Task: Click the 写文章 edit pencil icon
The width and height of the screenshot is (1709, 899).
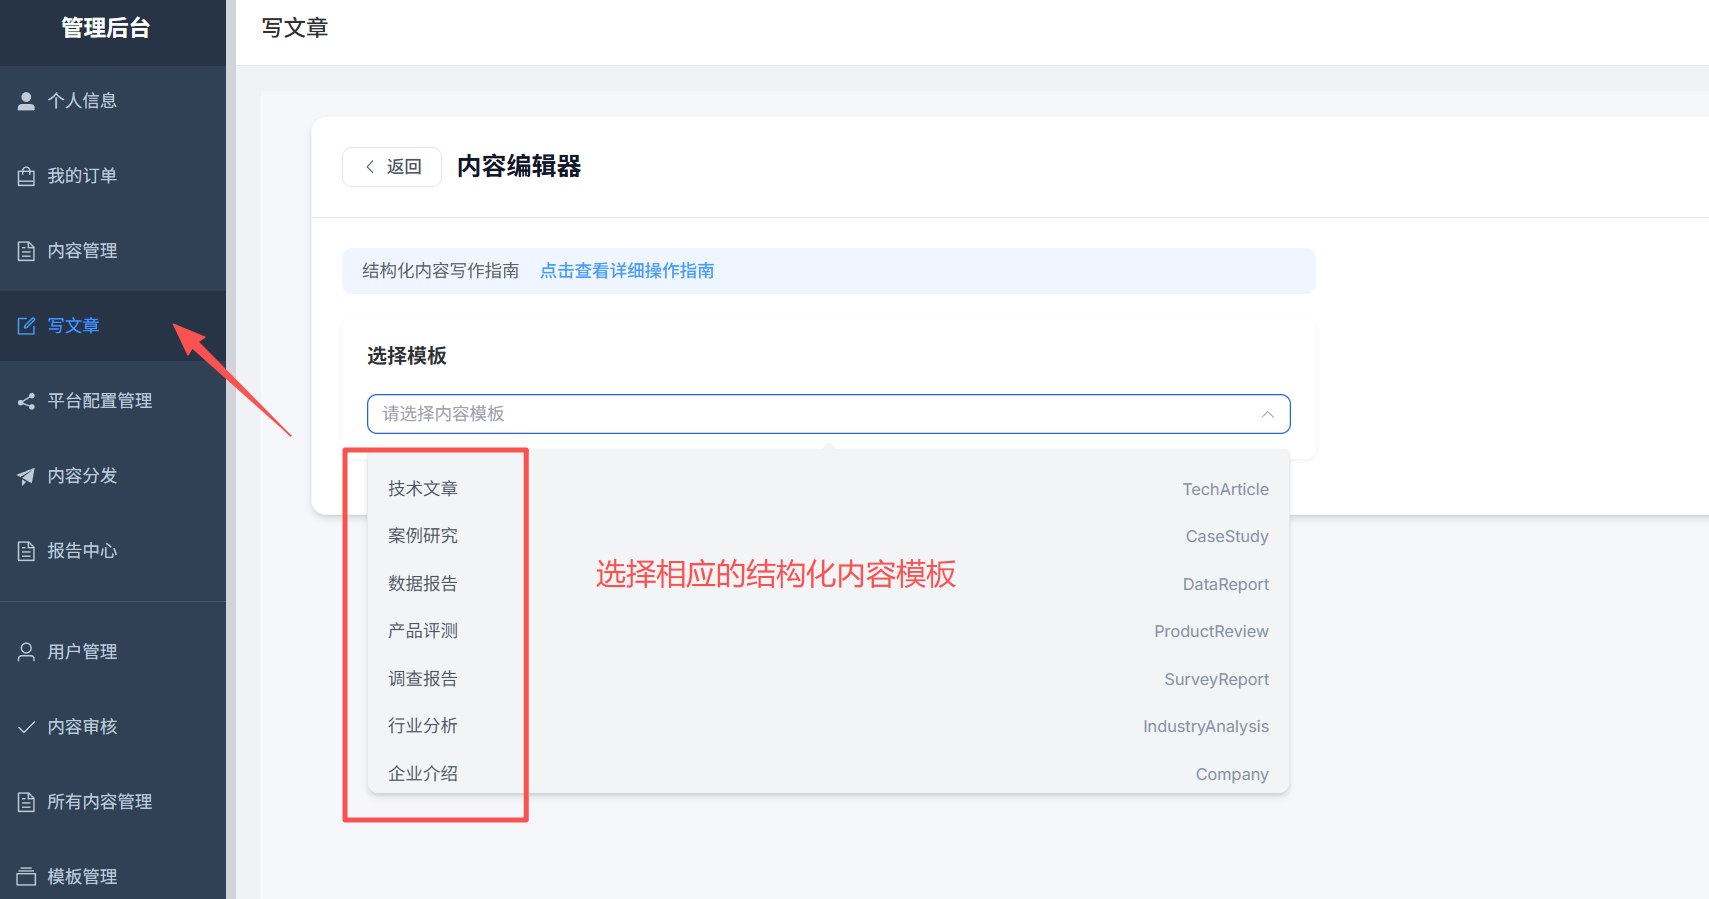Action: click(x=26, y=326)
